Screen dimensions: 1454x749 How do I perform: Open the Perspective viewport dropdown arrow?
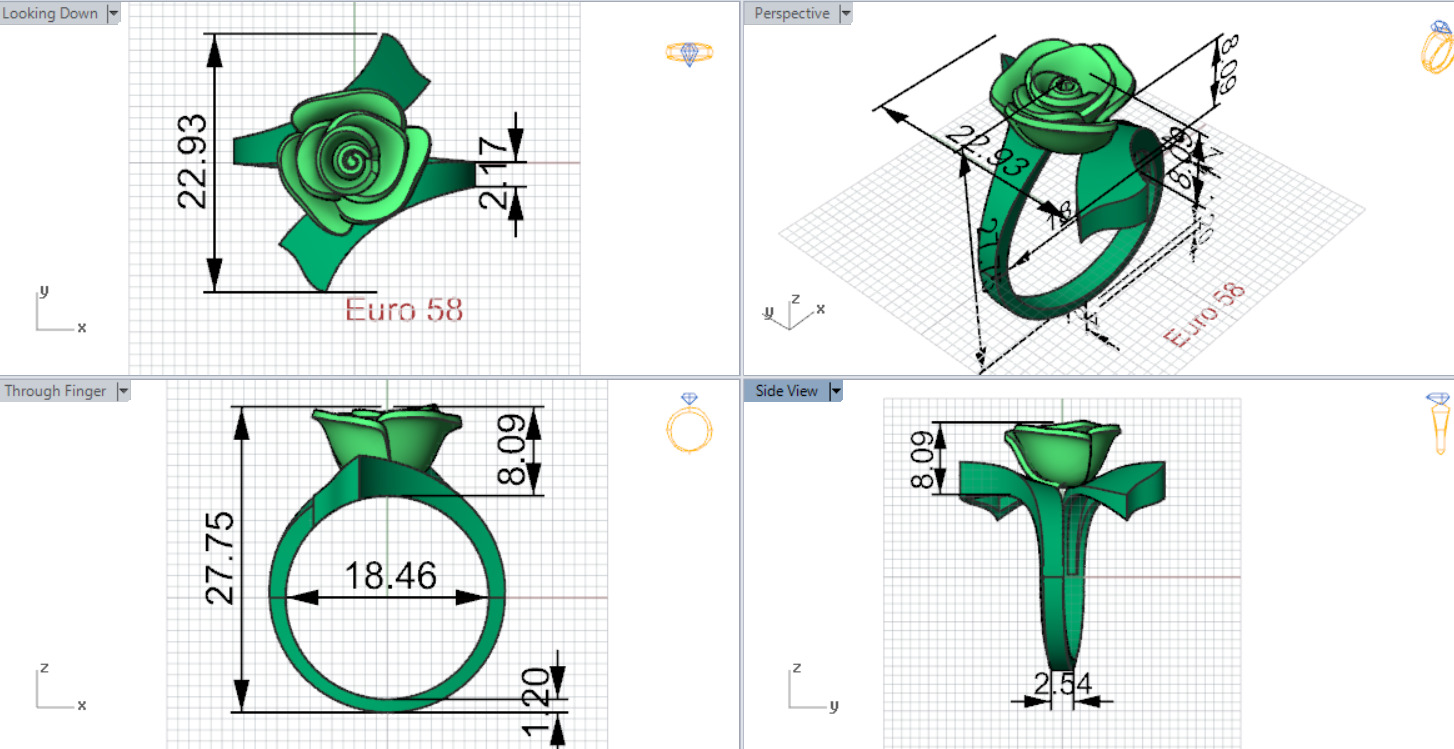846,13
